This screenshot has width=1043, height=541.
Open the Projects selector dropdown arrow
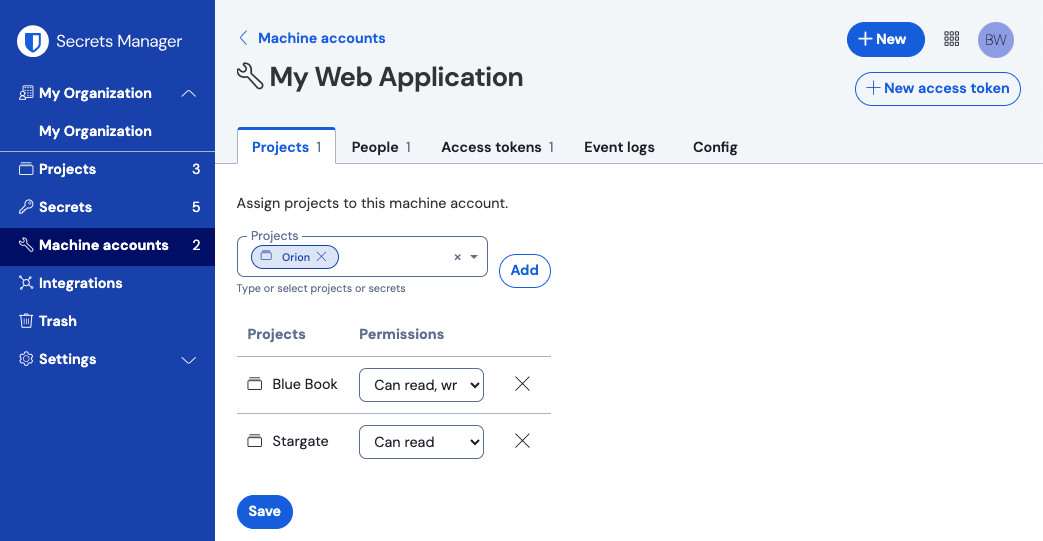pyautogui.click(x=474, y=257)
